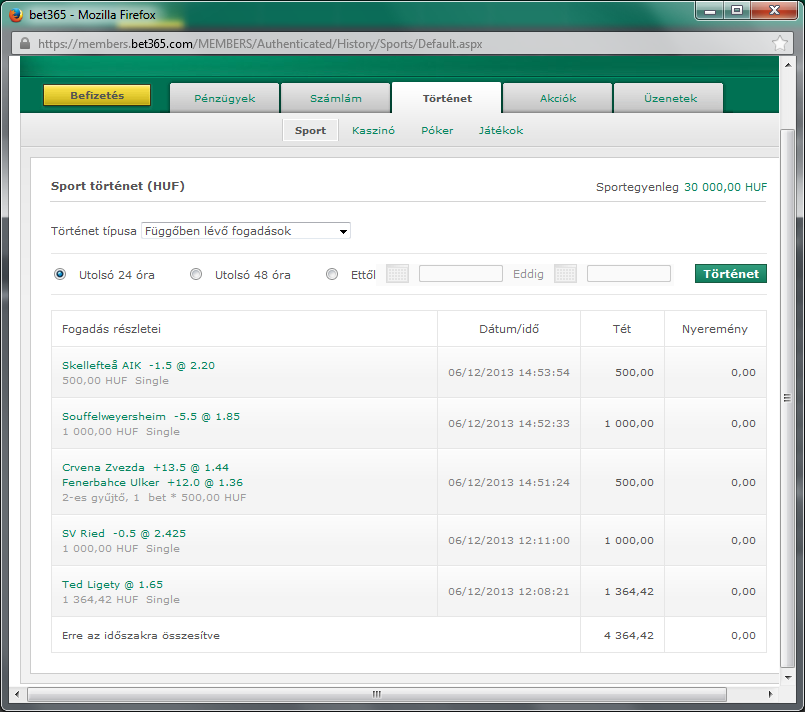Click the Nyeremény column header
The image size is (805, 712).
[x=715, y=329]
